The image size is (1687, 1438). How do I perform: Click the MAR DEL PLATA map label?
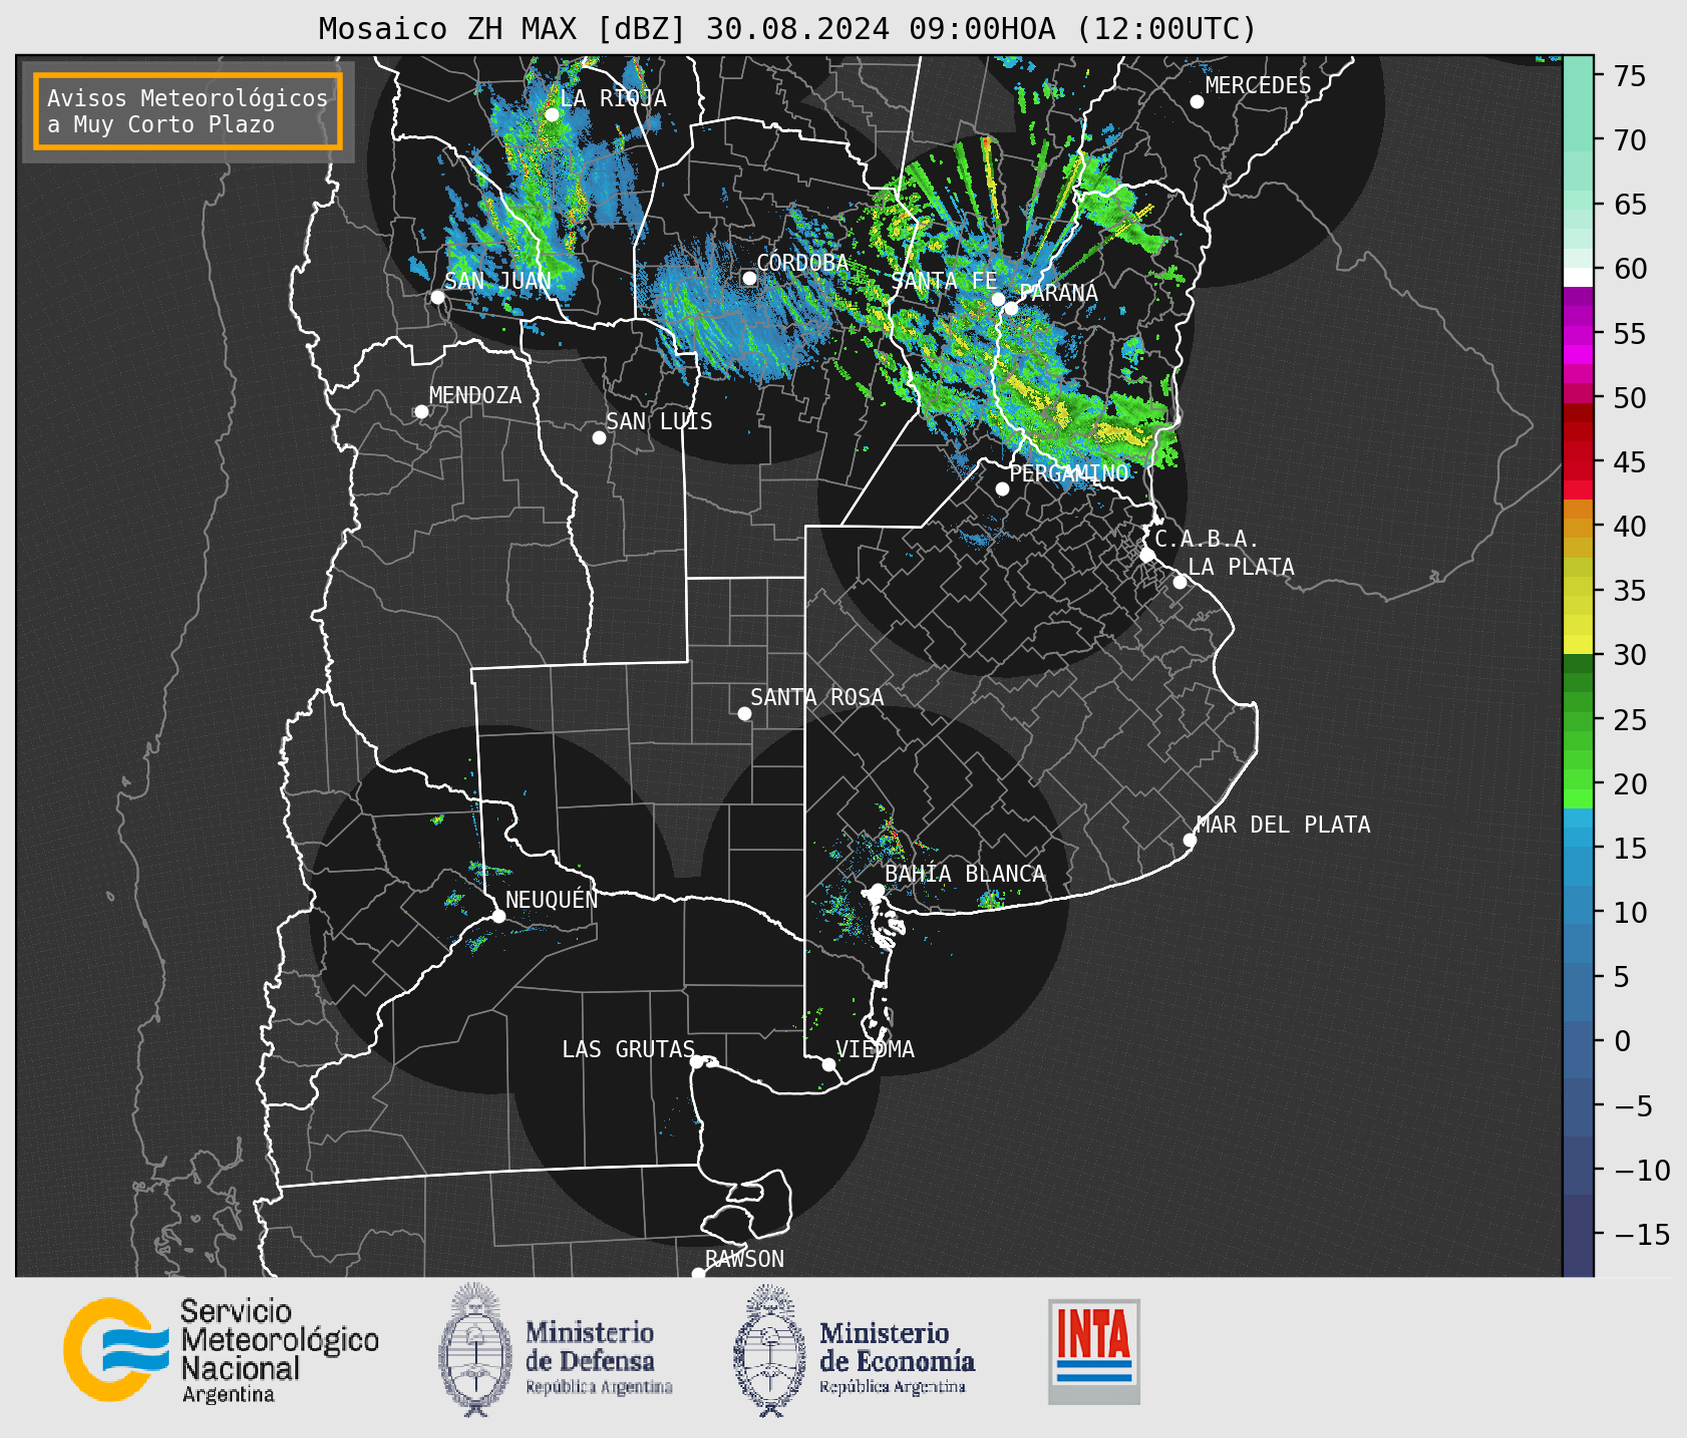coord(1283,825)
